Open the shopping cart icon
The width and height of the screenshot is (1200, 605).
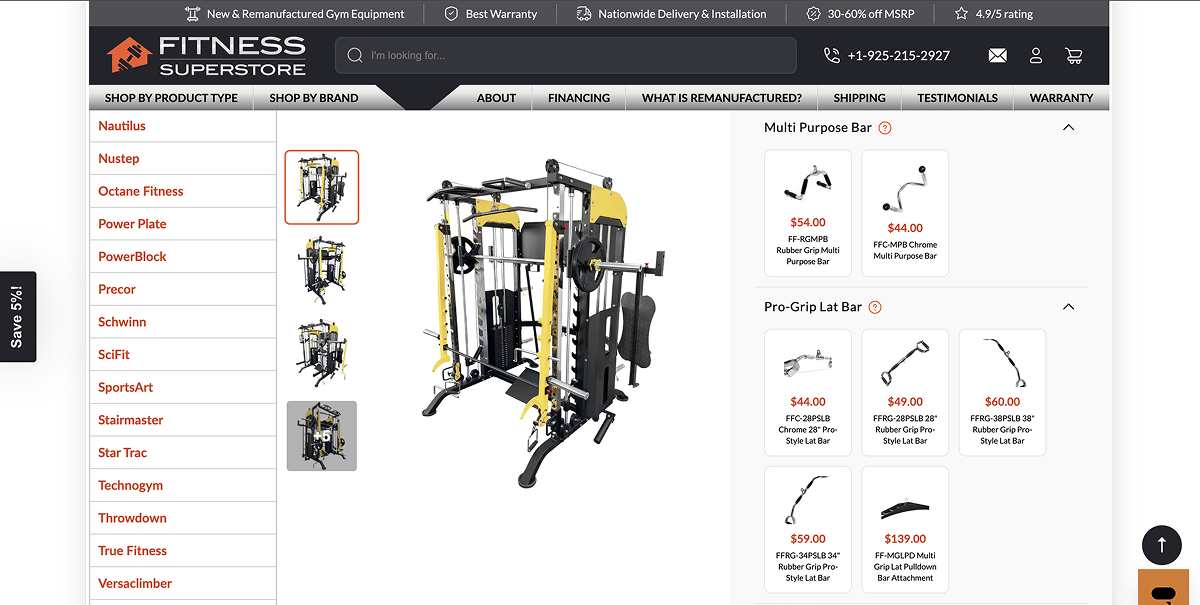pyautogui.click(x=1074, y=56)
